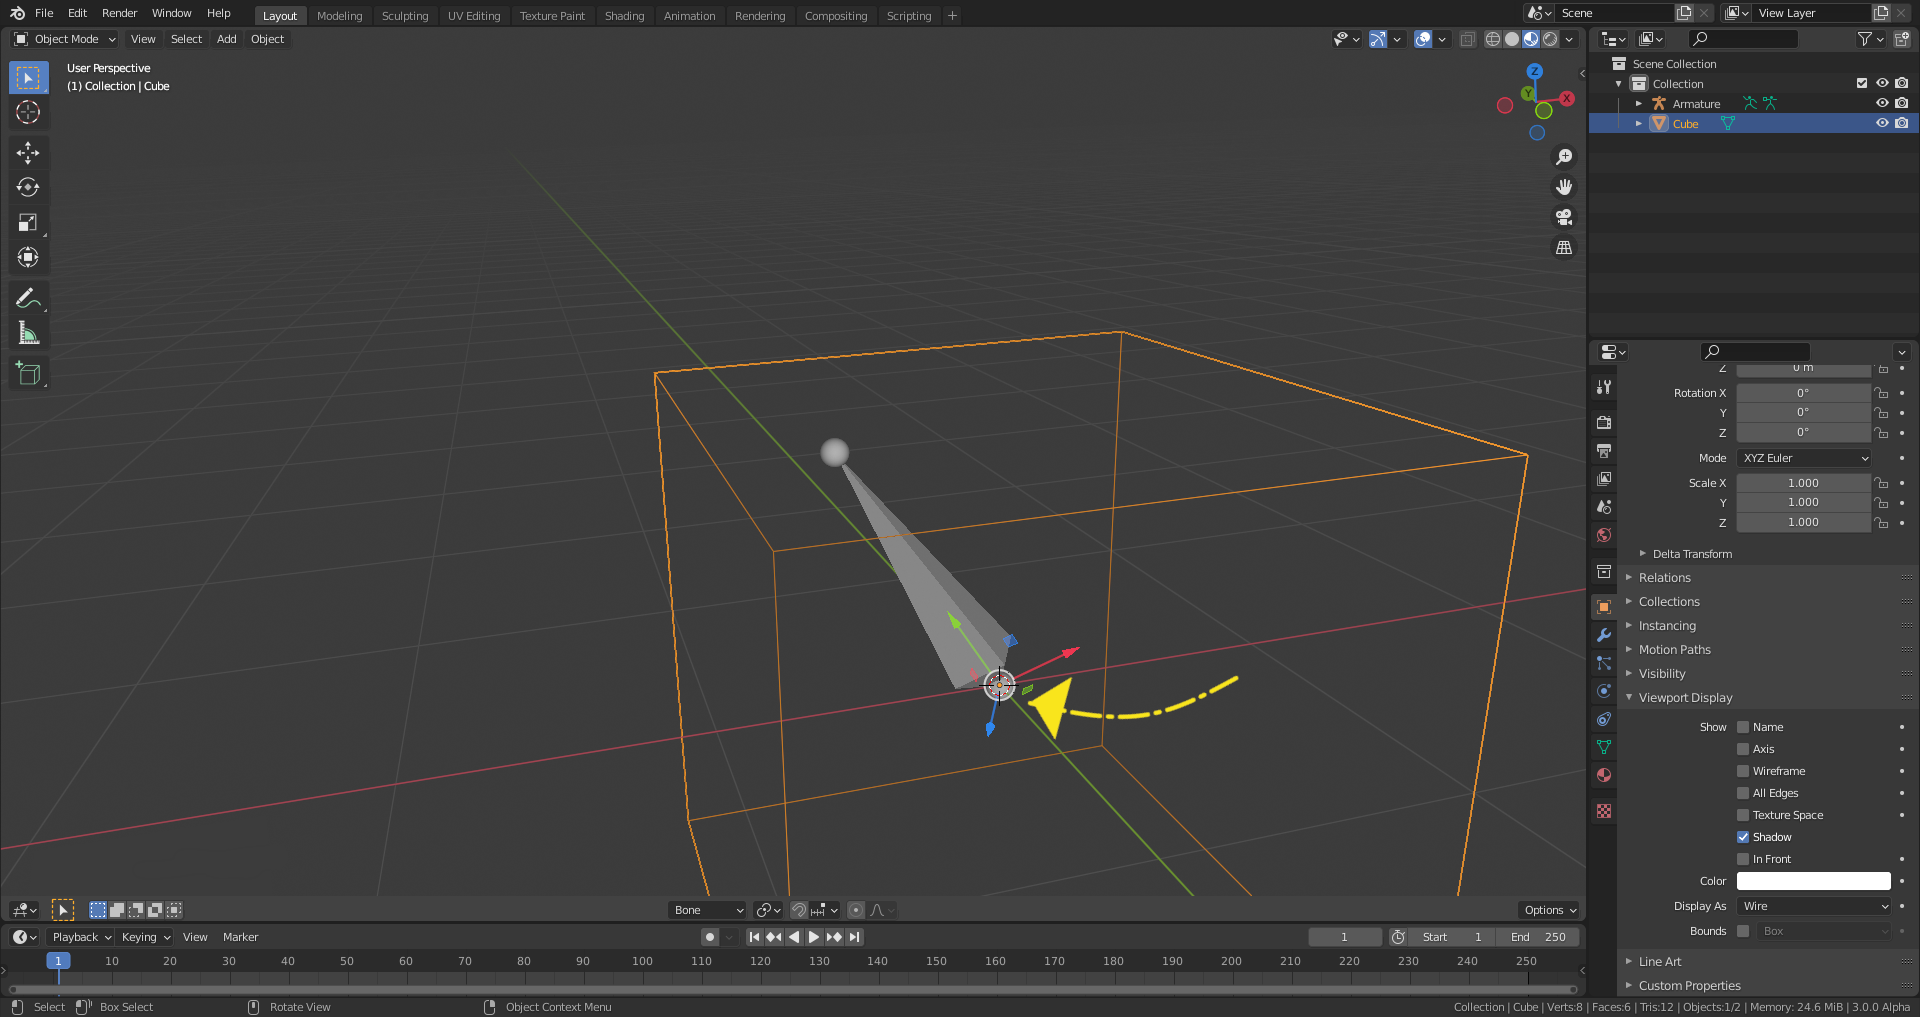Activate the Scale tool
1920x1017 pixels.
pyautogui.click(x=28, y=222)
